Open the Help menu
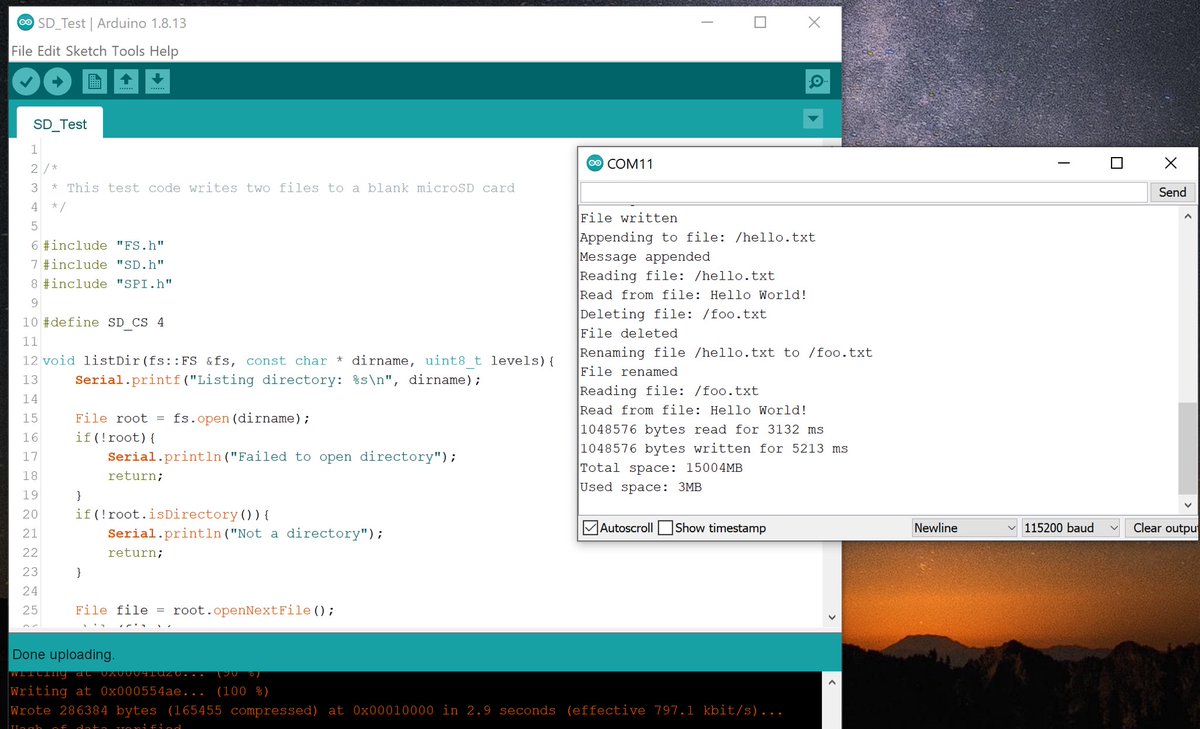1200x729 pixels. 164,51
